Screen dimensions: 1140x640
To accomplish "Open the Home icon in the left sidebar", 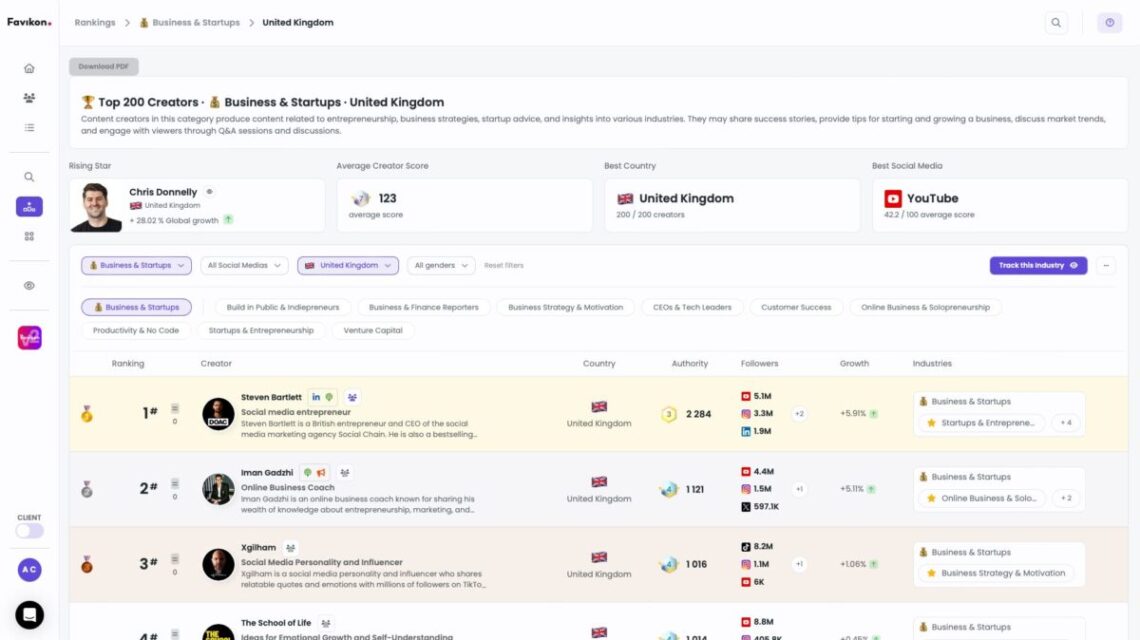I will coord(29,67).
